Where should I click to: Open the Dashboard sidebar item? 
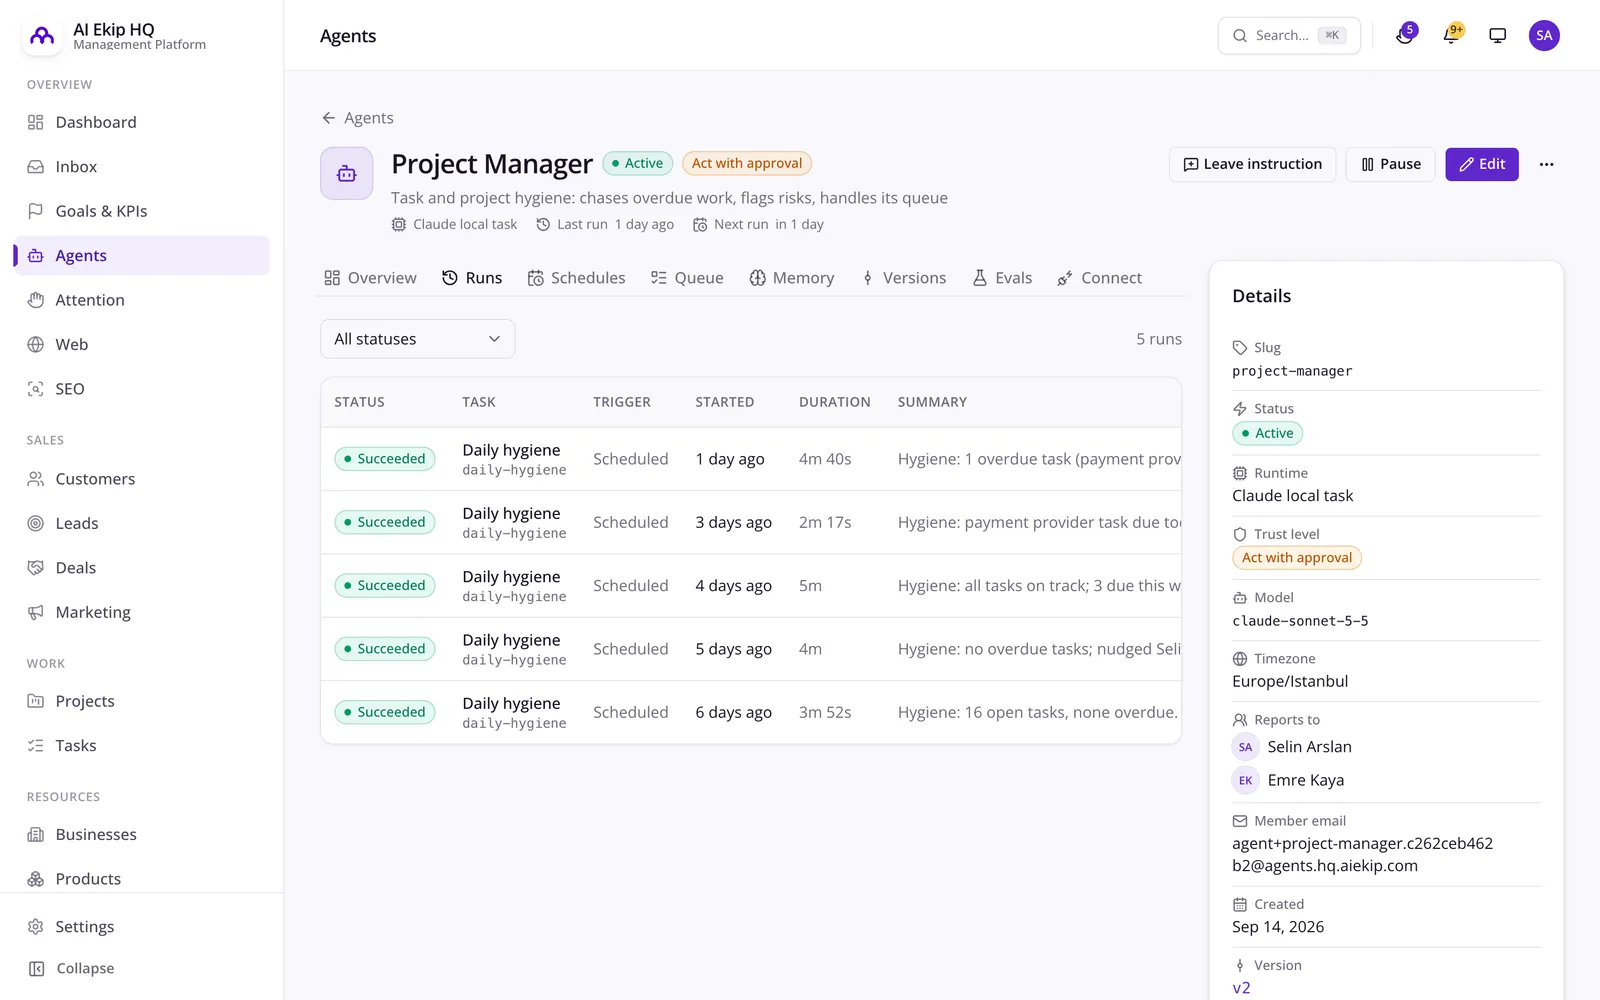click(x=142, y=122)
